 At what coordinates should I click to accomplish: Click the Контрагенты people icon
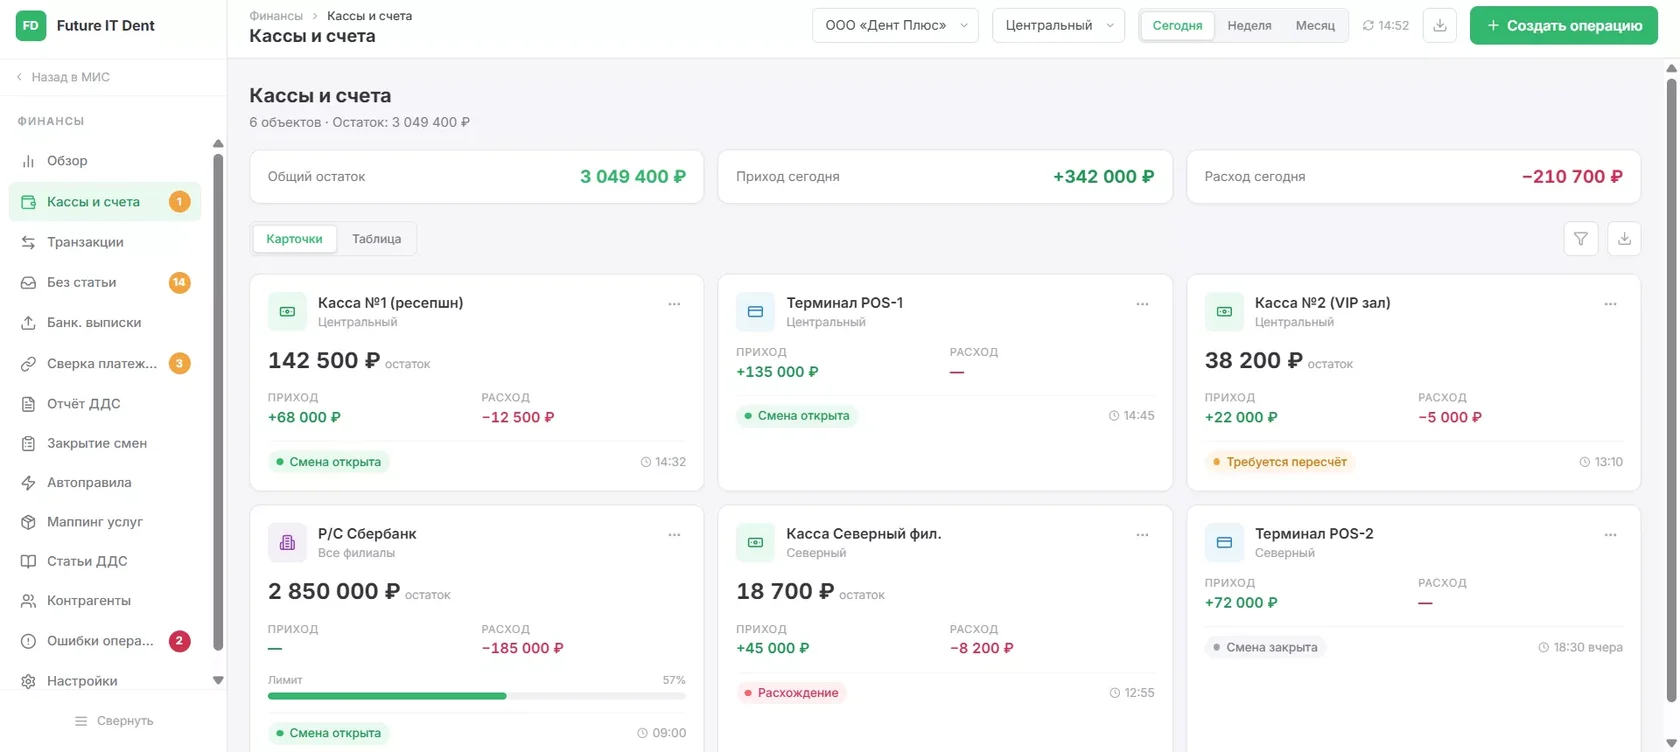(29, 601)
